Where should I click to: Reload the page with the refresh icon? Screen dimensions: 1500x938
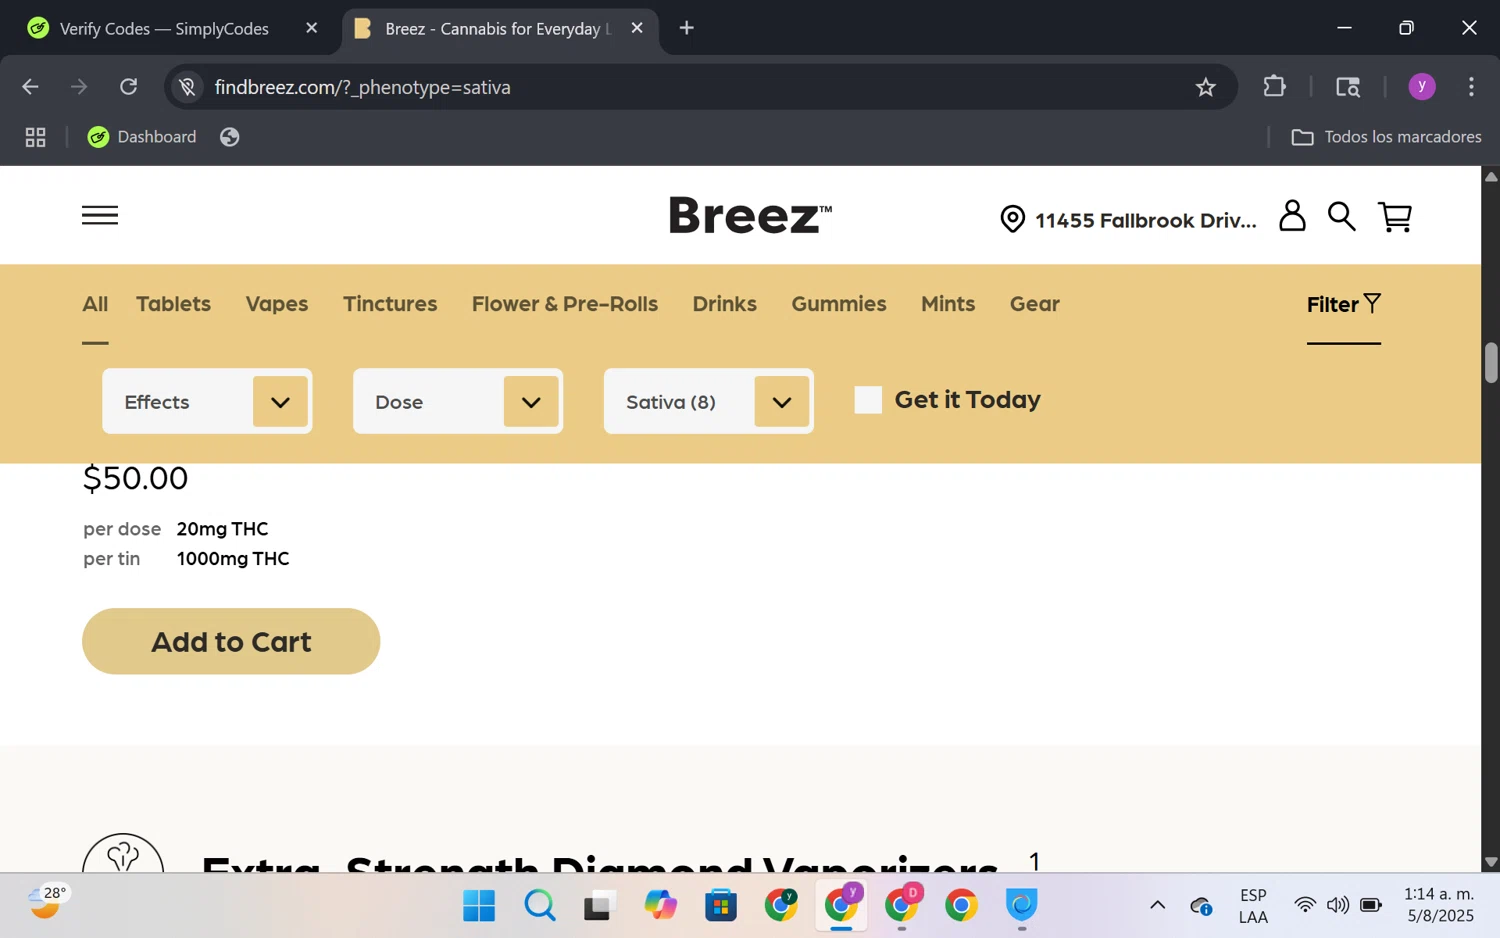point(128,87)
